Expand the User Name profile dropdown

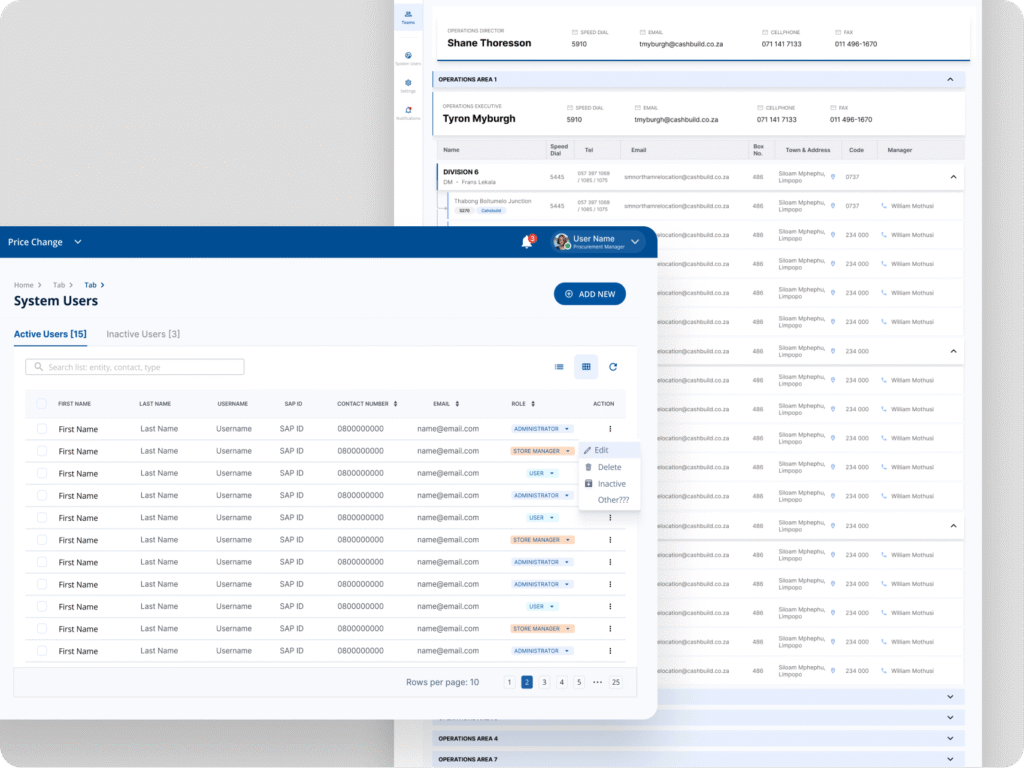635,242
